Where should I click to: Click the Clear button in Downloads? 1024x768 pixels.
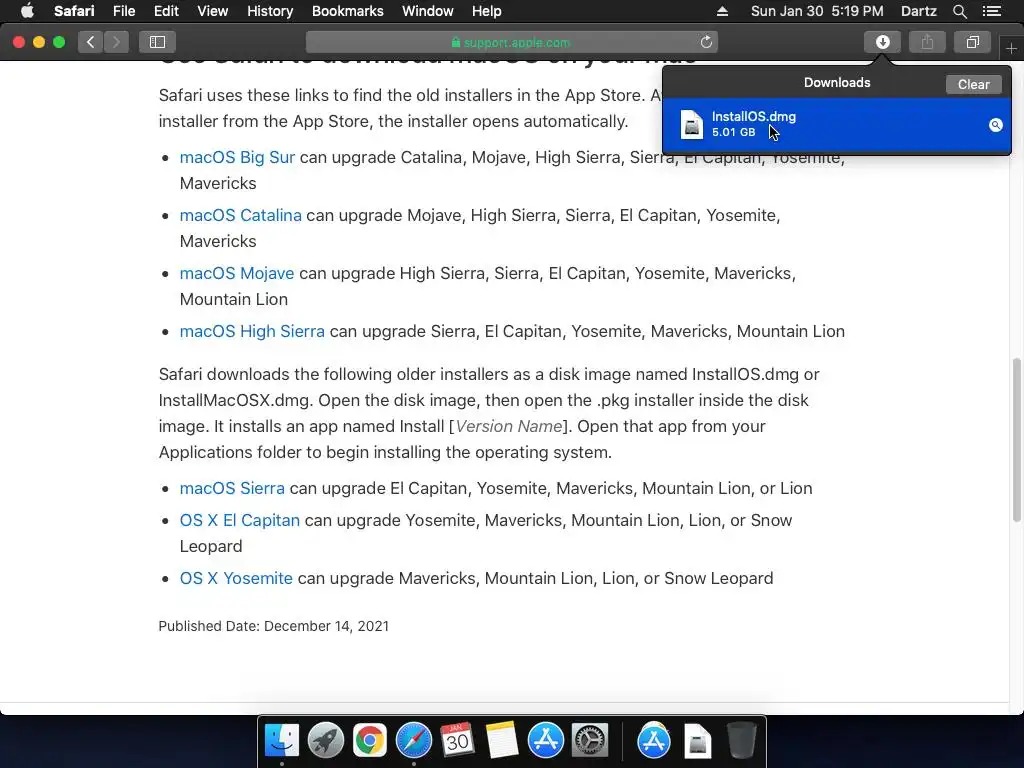(x=973, y=84)
